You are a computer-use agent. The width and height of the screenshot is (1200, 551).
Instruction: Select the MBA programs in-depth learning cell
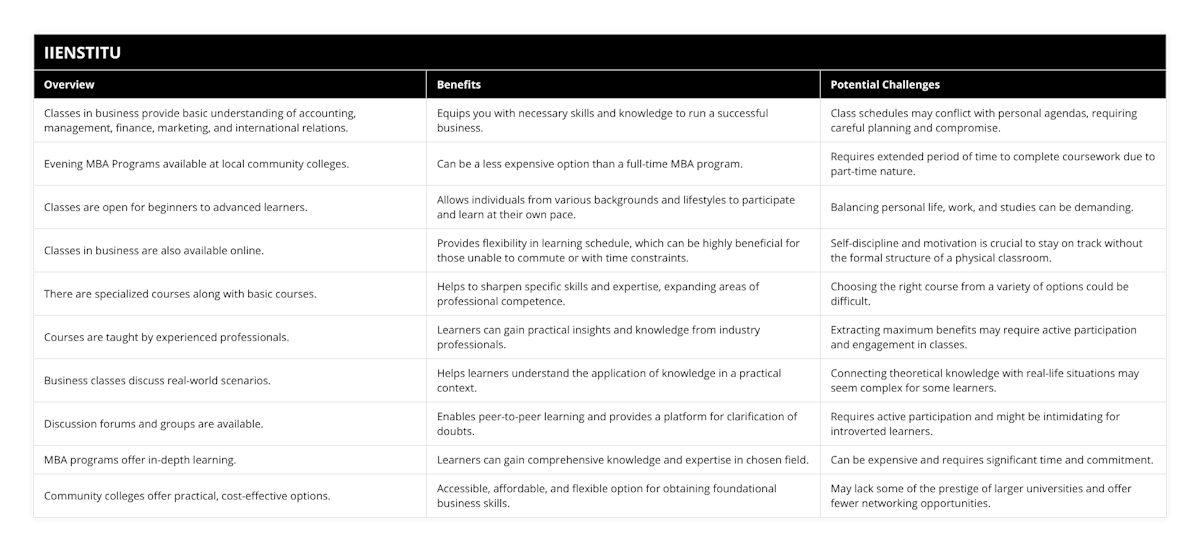point(230,460)
